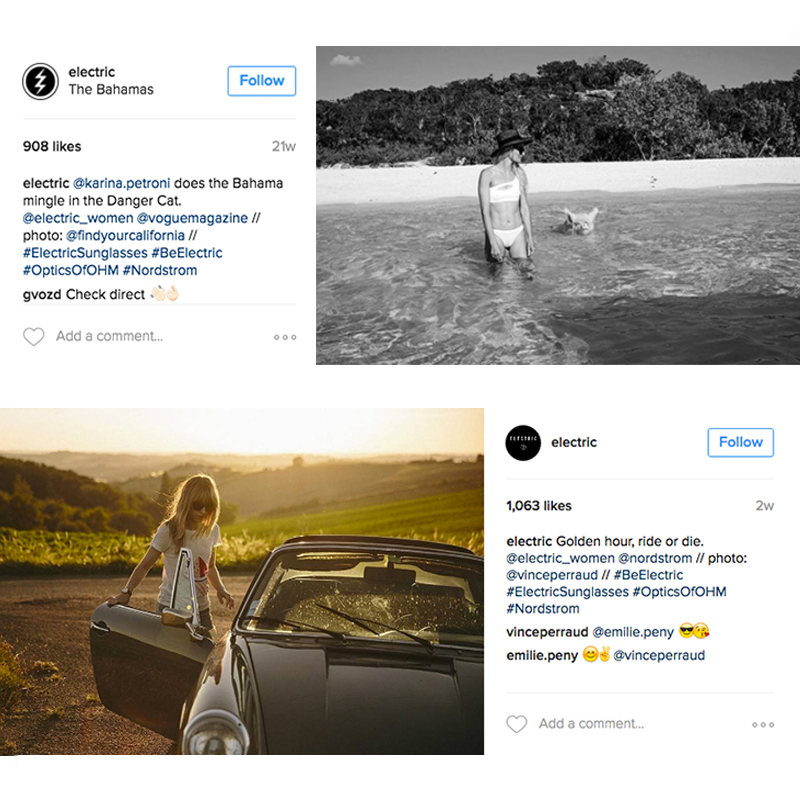Click the black electric avatar in second post
This screenshot has width=800, height=800.
click(x=523, y=442)
